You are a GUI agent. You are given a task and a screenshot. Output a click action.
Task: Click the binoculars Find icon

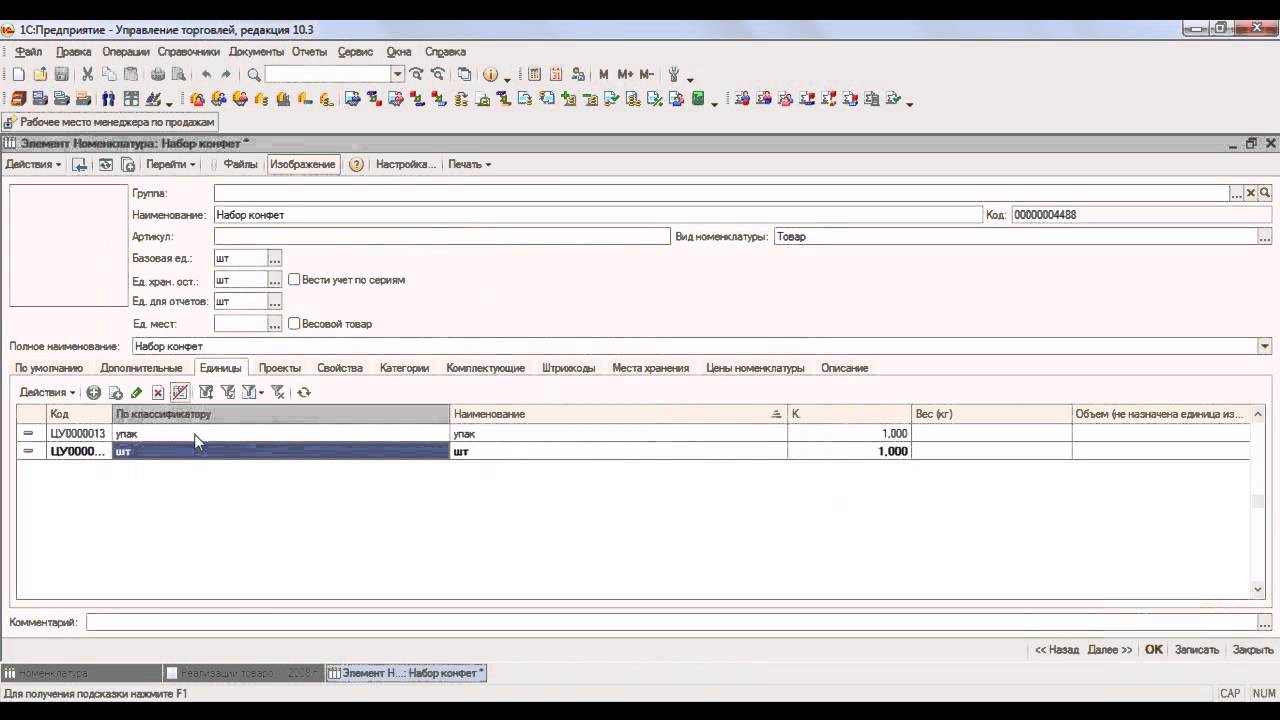point(108,99)
